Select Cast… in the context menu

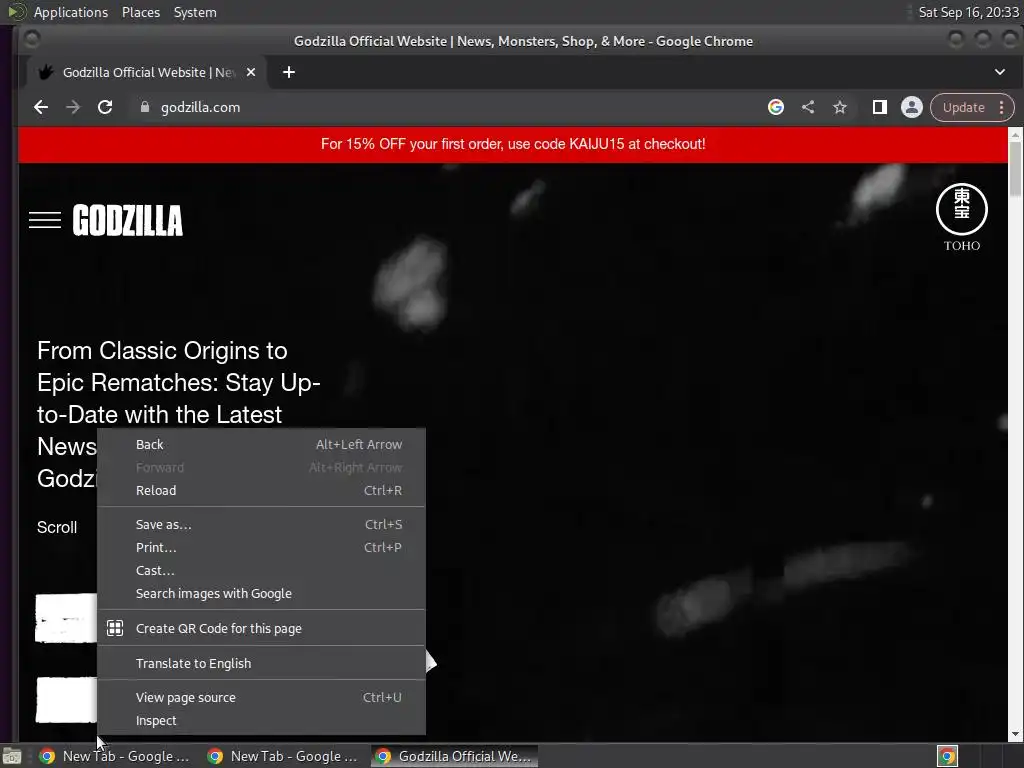(x=261, y=570)
